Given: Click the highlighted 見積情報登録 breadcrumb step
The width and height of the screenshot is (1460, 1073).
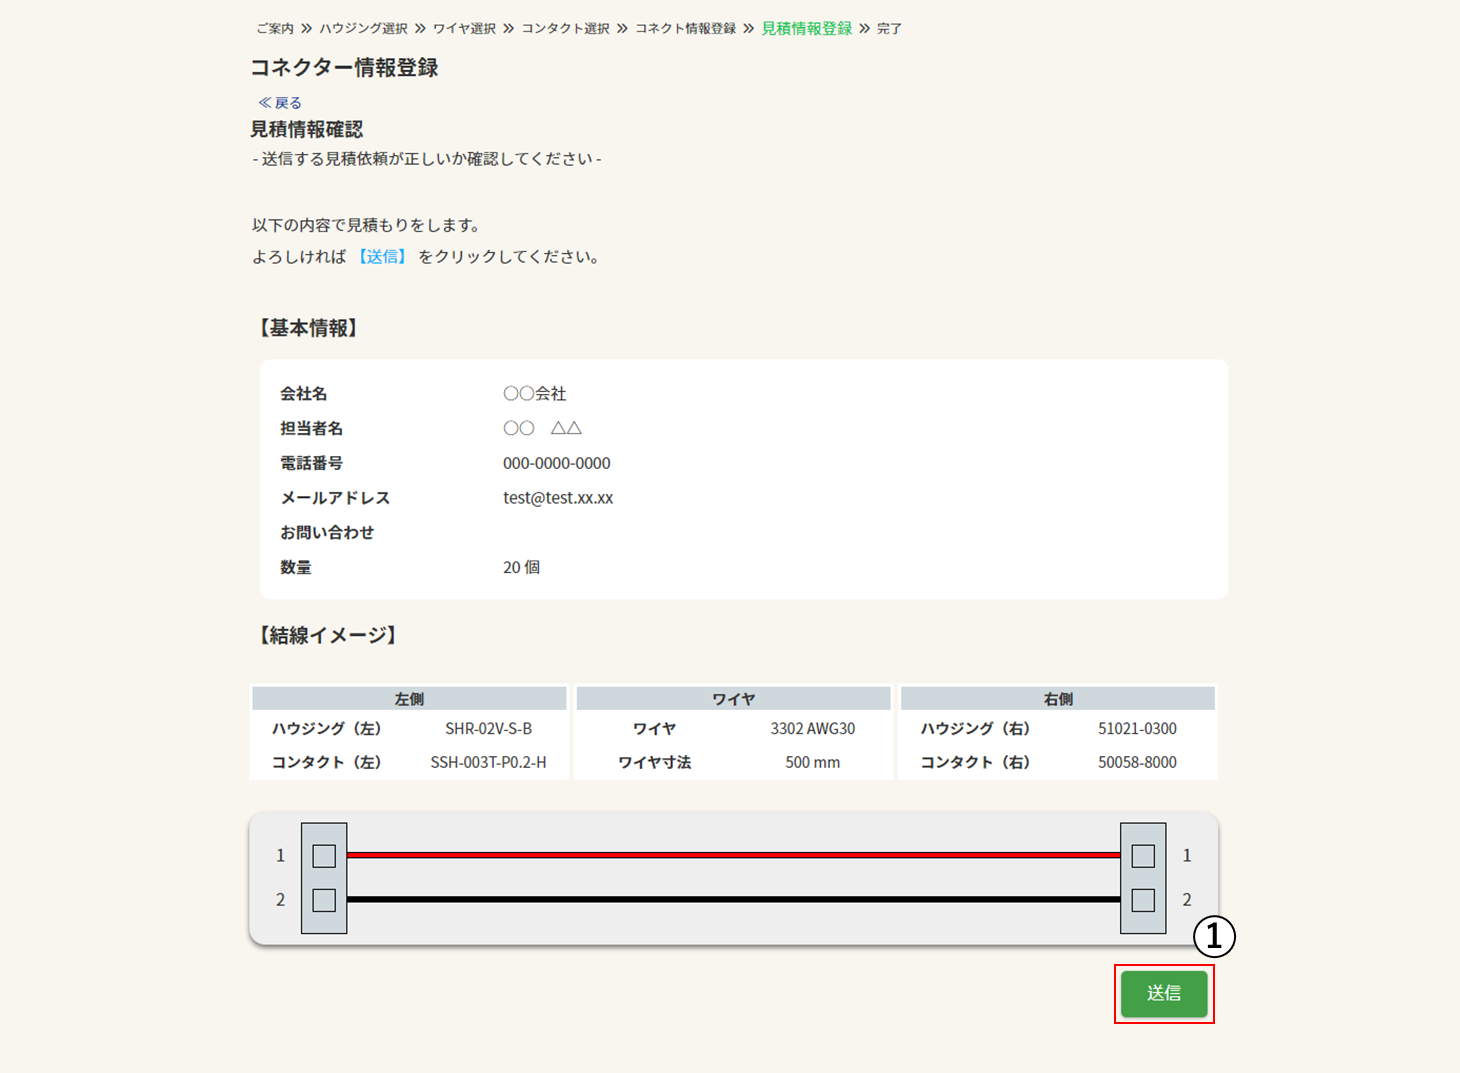Looking at the screenshot, I should pyautogui.click(x=806, y=29).
